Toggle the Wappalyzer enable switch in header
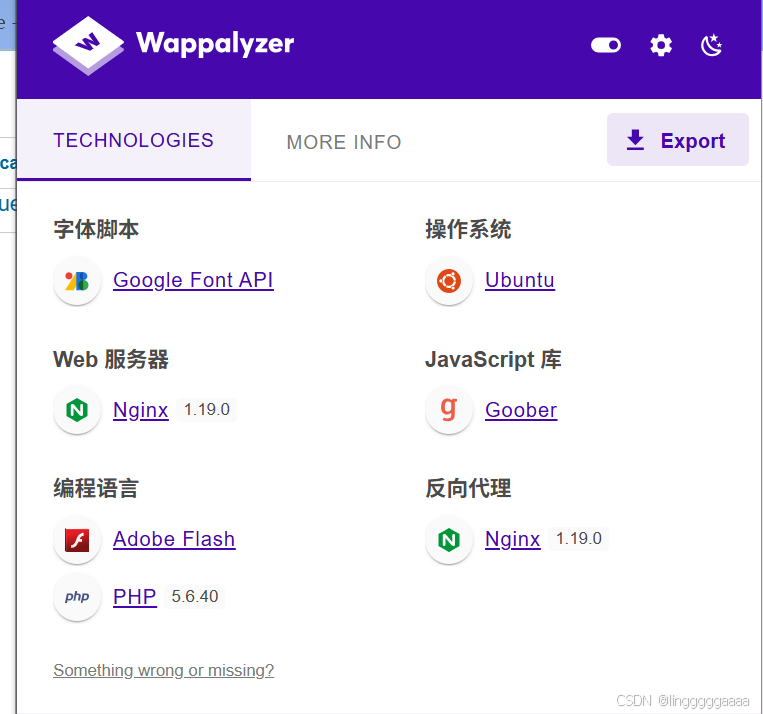The height and width of the screenshot is (714, 763). (x=606, y=45)
